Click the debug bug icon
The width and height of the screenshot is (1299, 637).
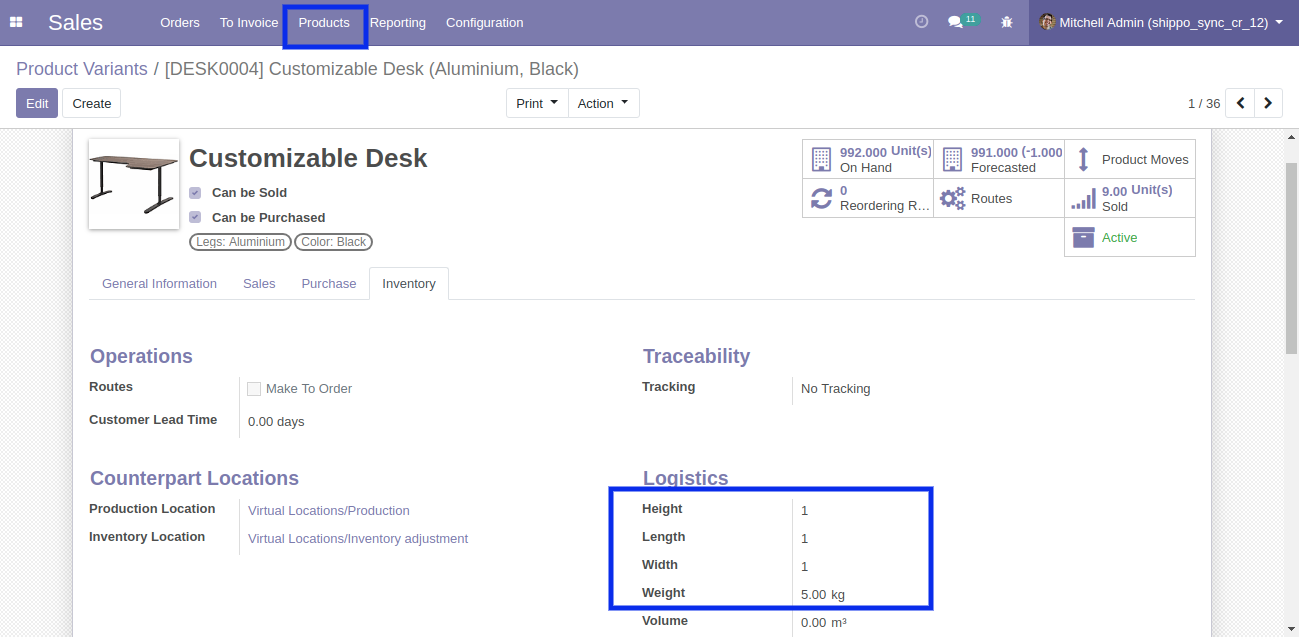[1007, 22]
